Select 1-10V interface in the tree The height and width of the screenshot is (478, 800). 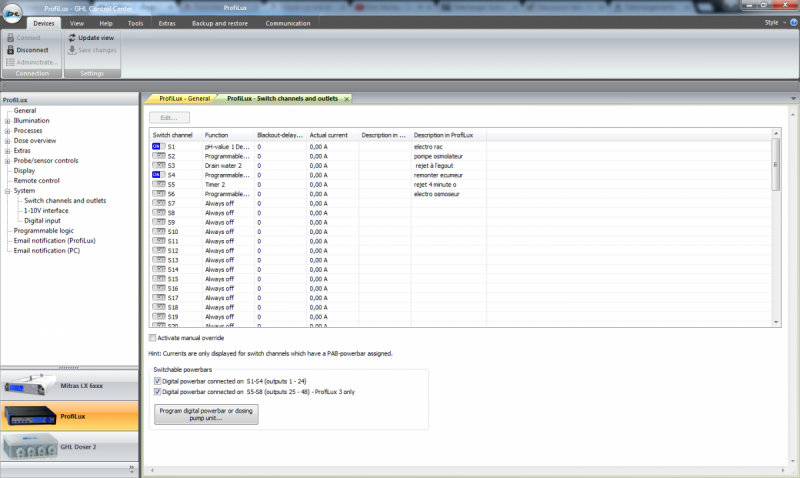(46, 210)
